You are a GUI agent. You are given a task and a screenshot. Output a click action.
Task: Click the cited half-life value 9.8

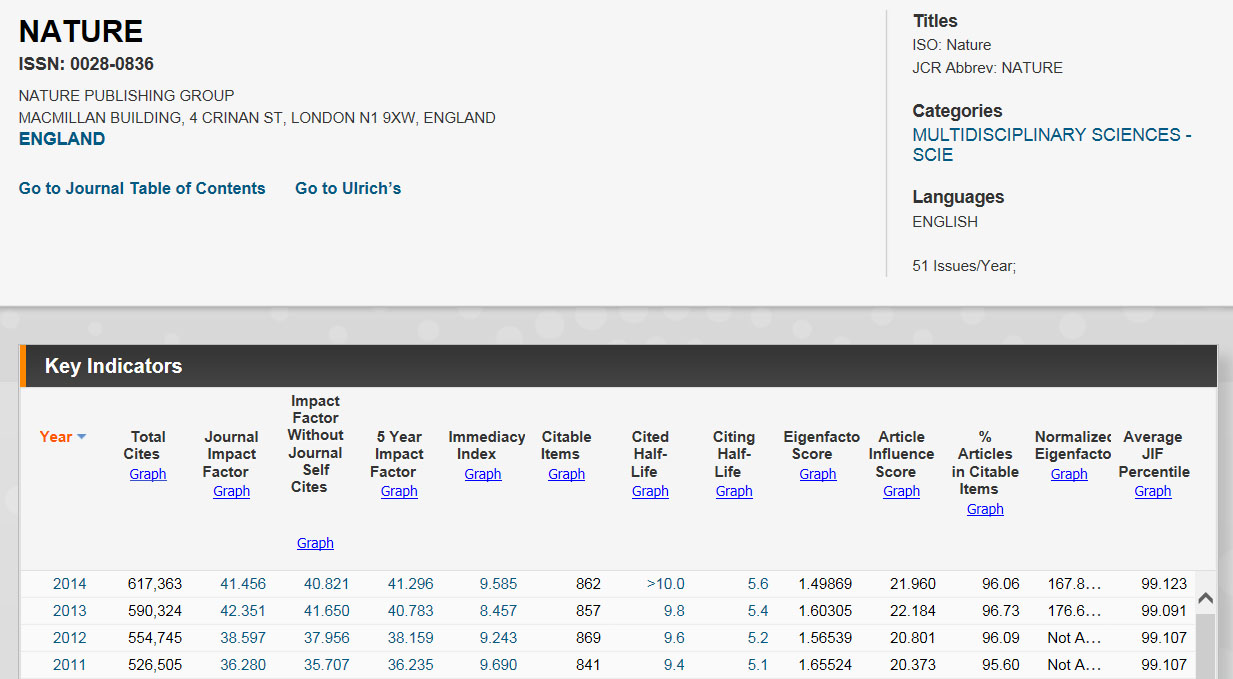click(674, 611)
